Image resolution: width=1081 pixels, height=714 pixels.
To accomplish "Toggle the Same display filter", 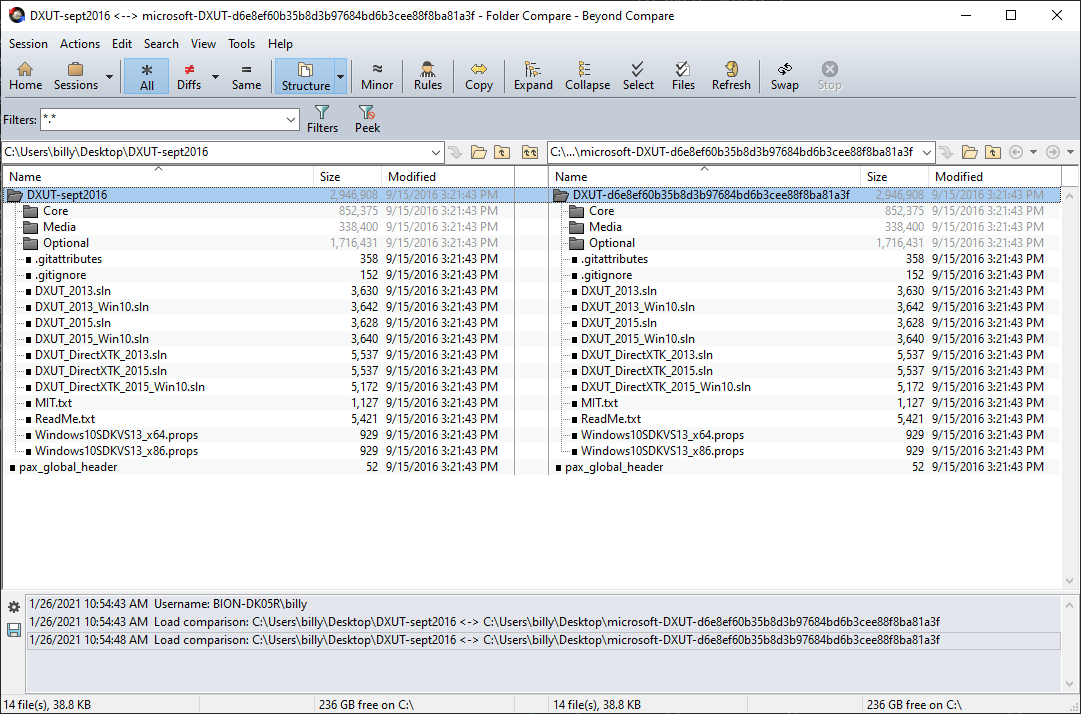I will pos(246,76).
